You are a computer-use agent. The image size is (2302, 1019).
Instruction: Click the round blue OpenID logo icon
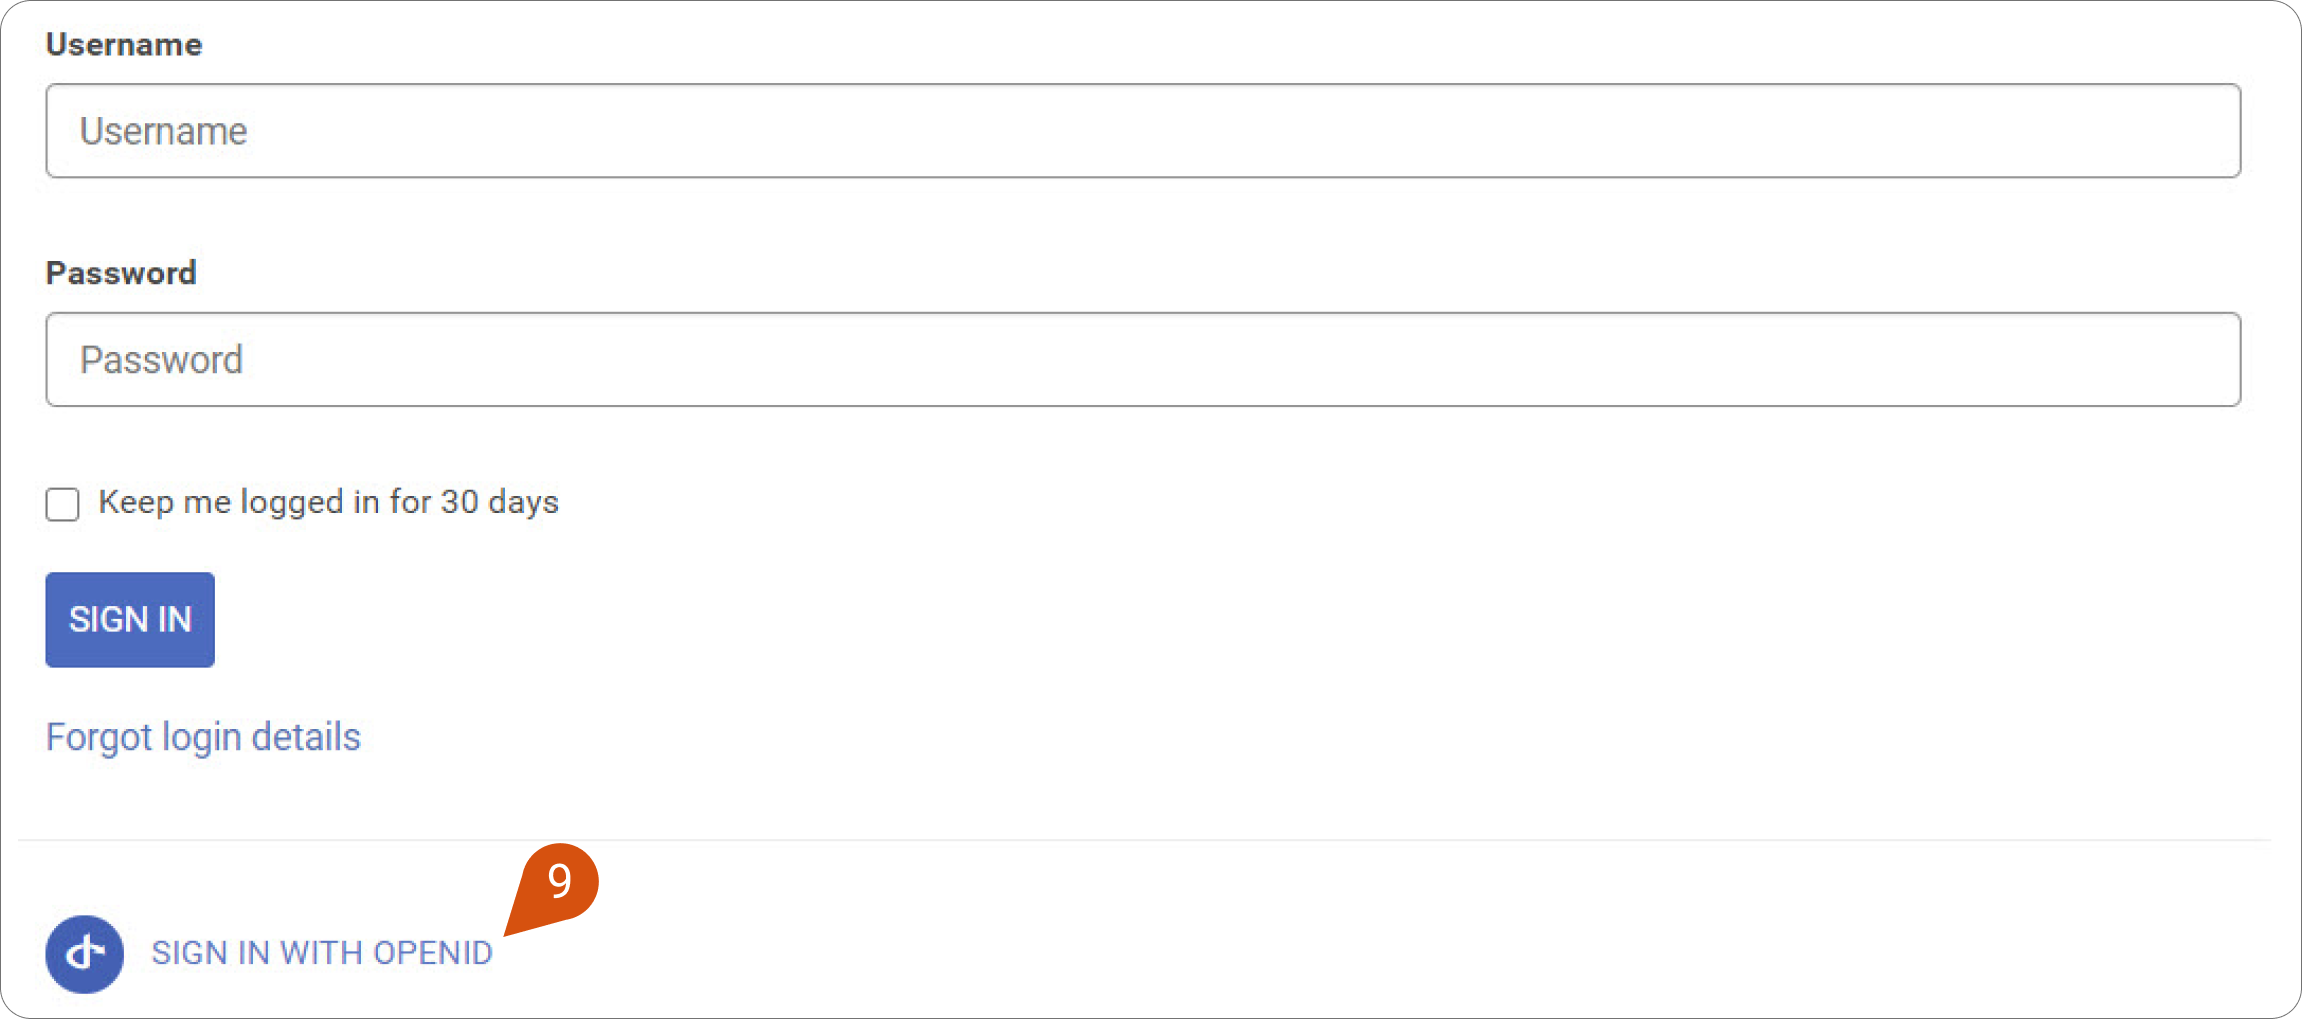[x=84, y=954]
